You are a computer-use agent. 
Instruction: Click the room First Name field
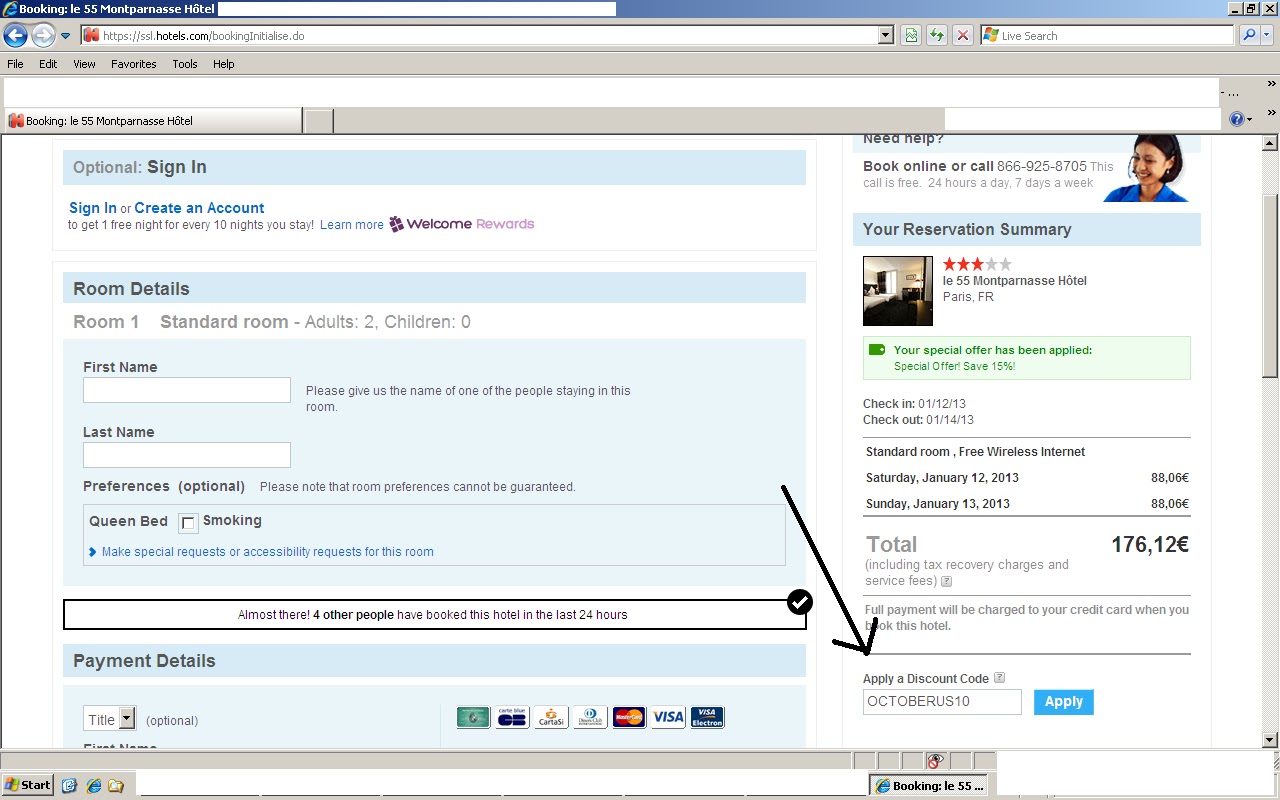187,390
